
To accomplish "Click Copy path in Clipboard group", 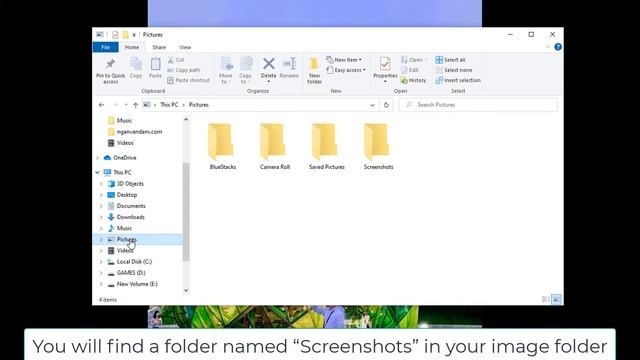I will 184,70.
